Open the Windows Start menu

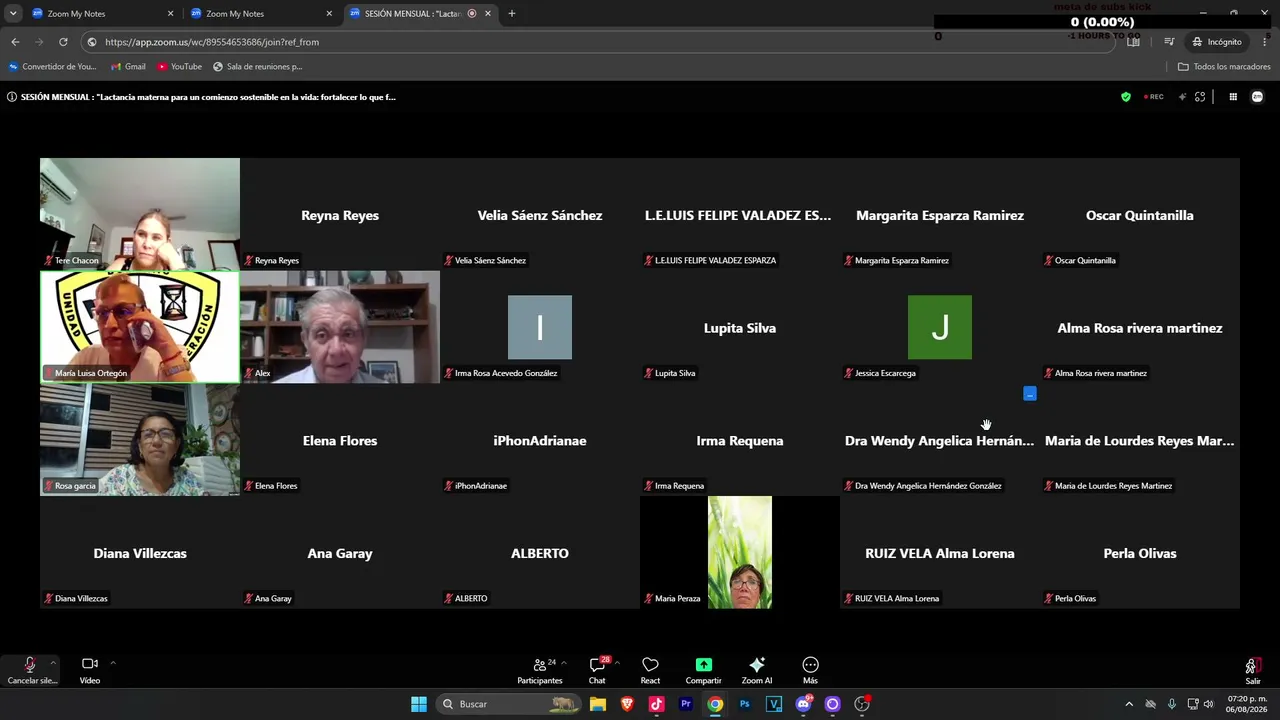419,704
